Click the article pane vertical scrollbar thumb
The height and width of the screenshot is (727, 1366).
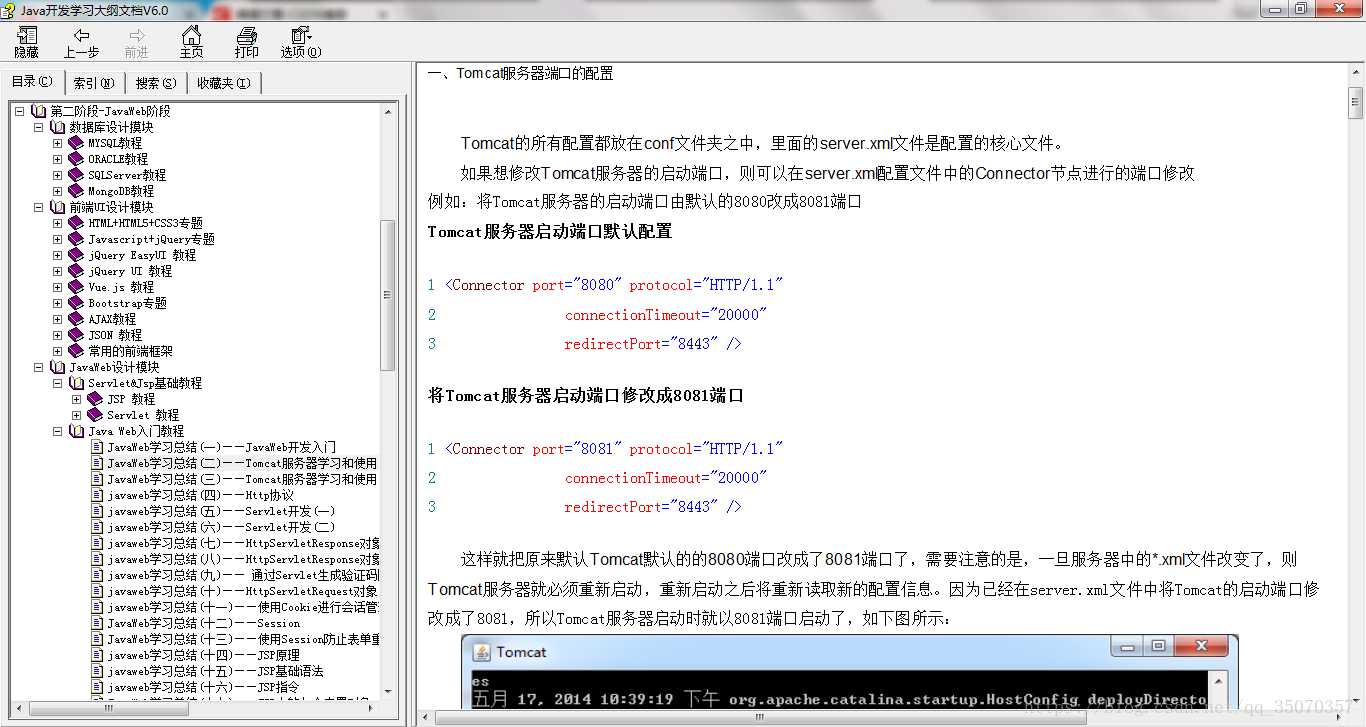pyautogui.click(x=1356, y=102)
